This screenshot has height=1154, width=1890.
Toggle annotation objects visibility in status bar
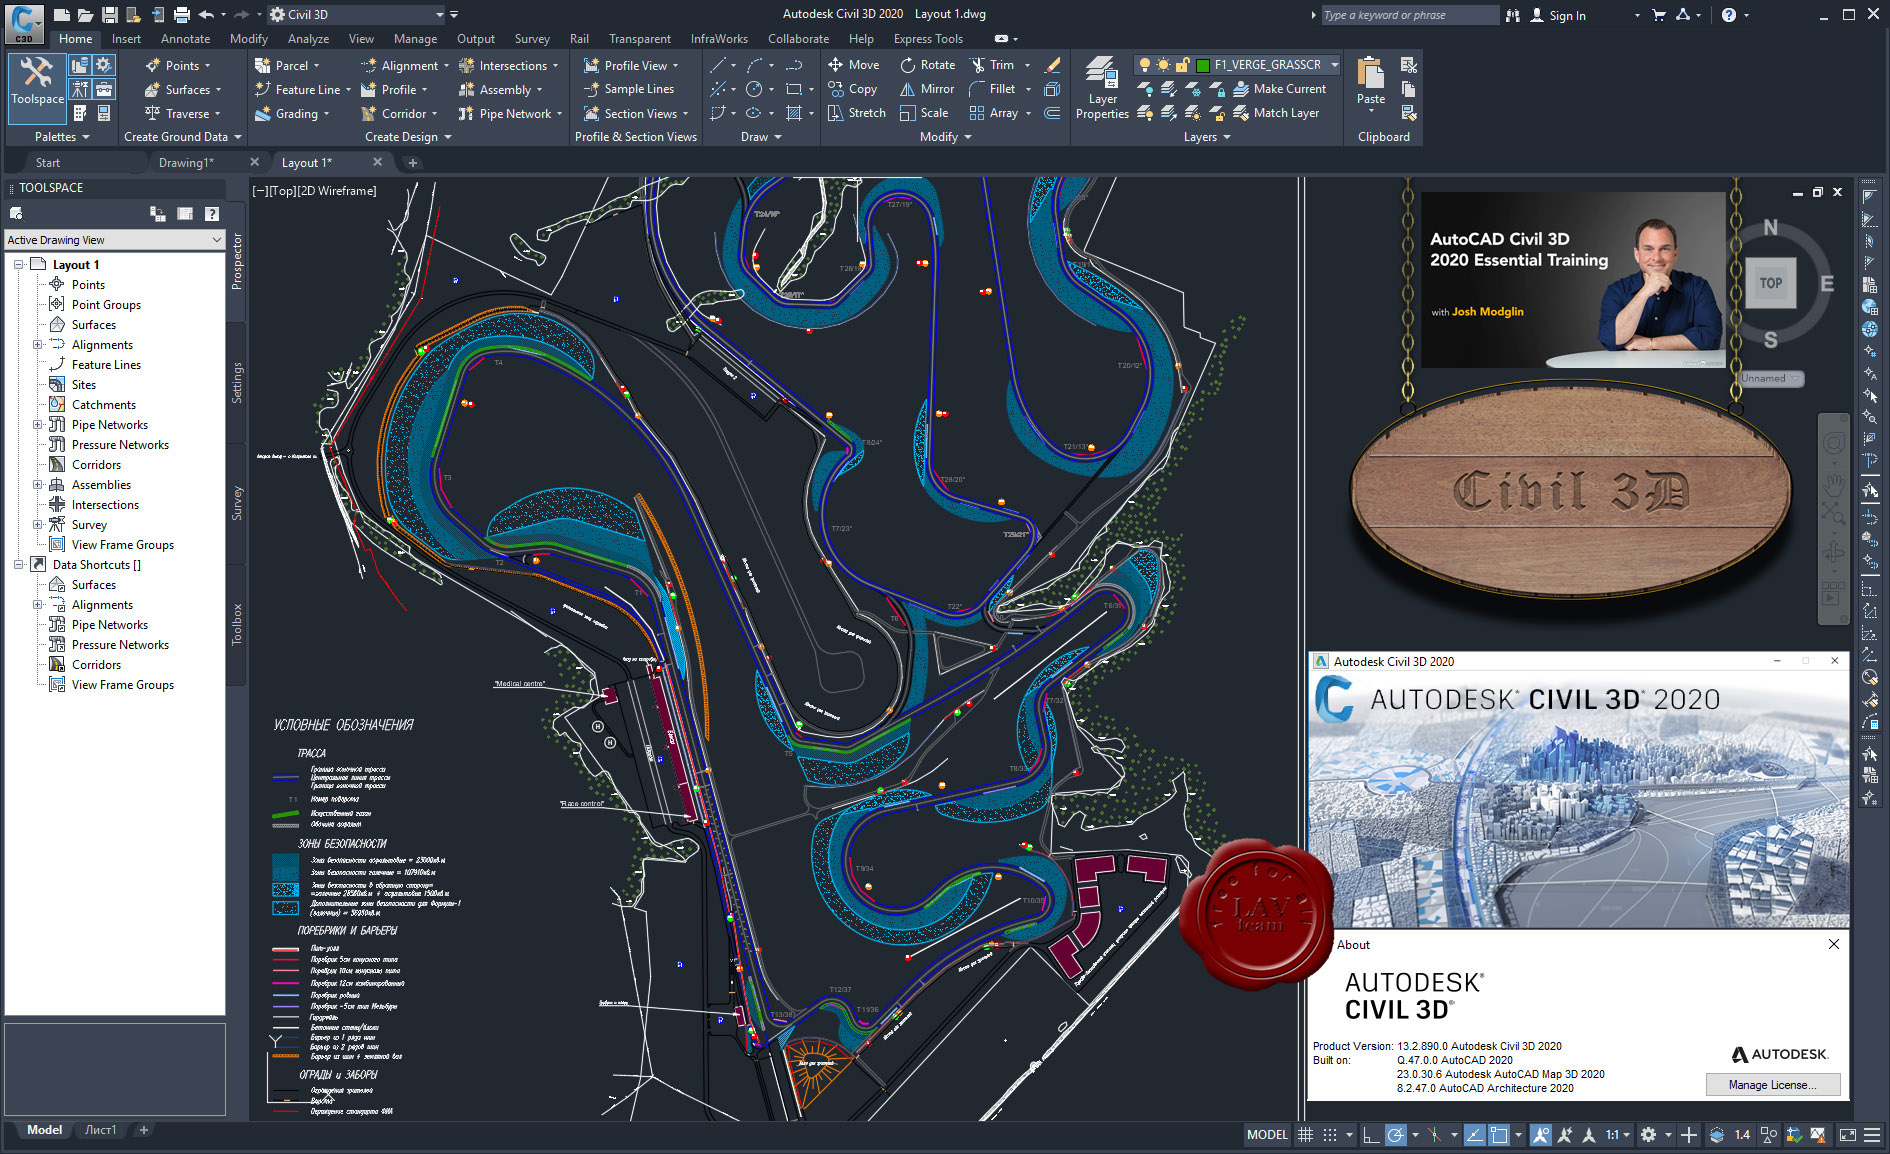pos(1541,1135)
